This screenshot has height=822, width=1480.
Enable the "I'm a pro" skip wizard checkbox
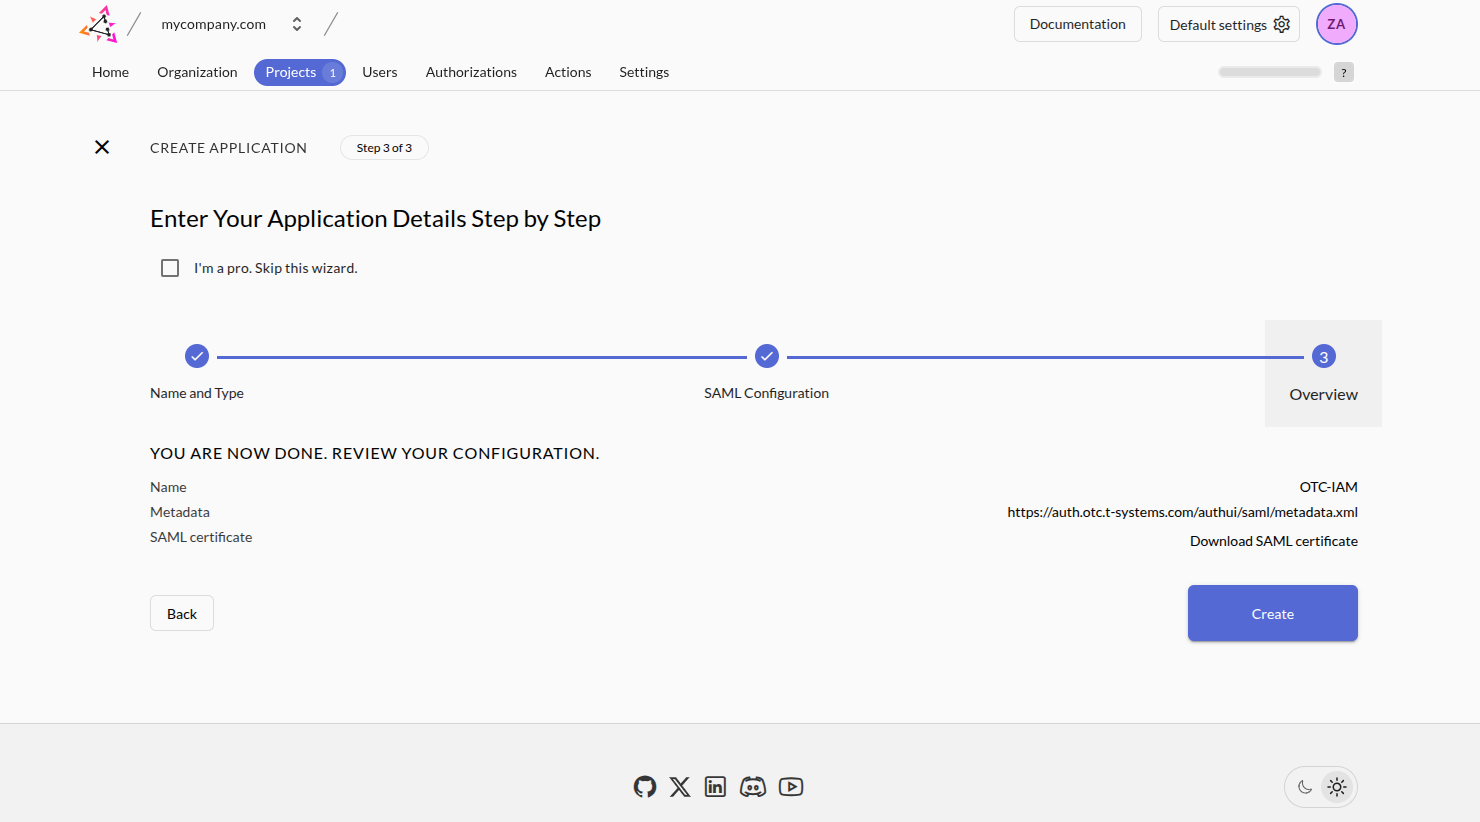[x=170, y=268]
